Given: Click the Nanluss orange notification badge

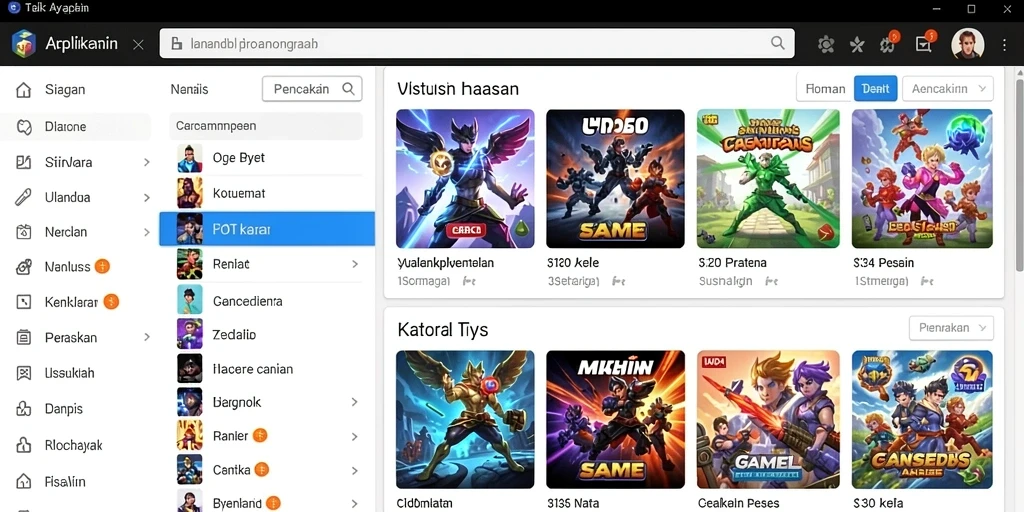Looking at the screenshot, I should coord(102,266).
